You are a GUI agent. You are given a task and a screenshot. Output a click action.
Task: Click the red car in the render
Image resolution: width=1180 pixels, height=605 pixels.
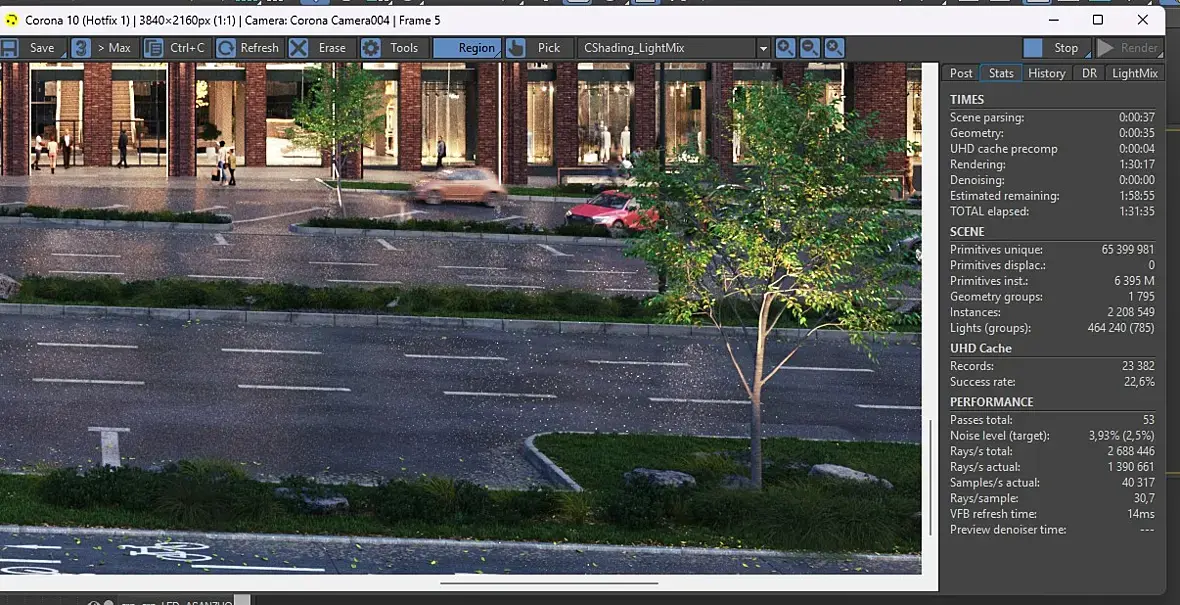[x=612, y=211]
